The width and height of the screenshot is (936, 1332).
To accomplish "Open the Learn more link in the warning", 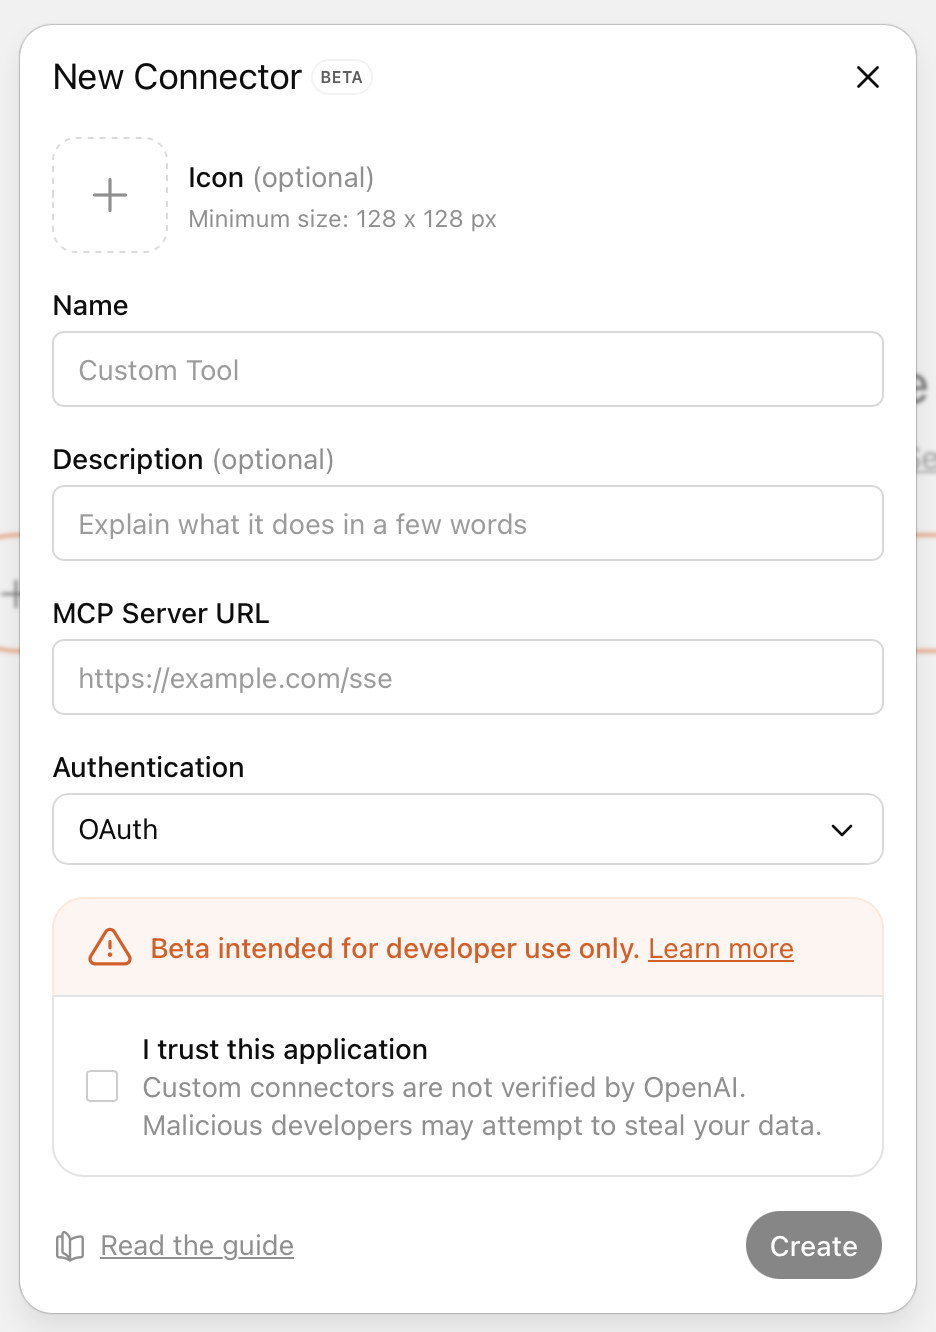I will click(x=720, y=947).
